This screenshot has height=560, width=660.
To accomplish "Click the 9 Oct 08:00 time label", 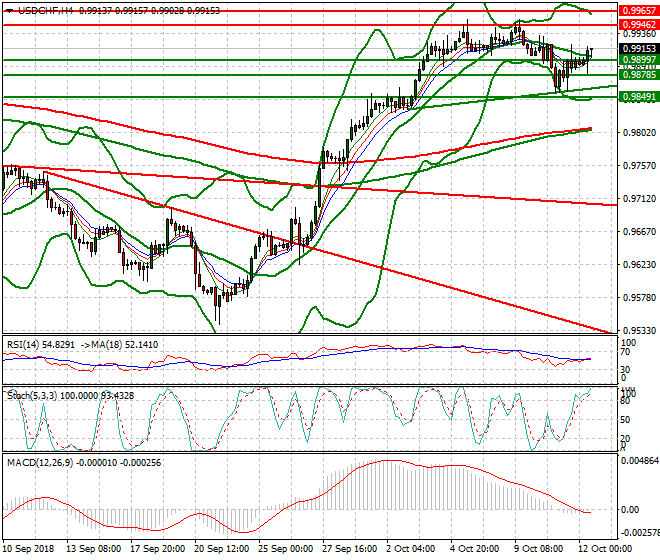I will (x=539, y=549).
